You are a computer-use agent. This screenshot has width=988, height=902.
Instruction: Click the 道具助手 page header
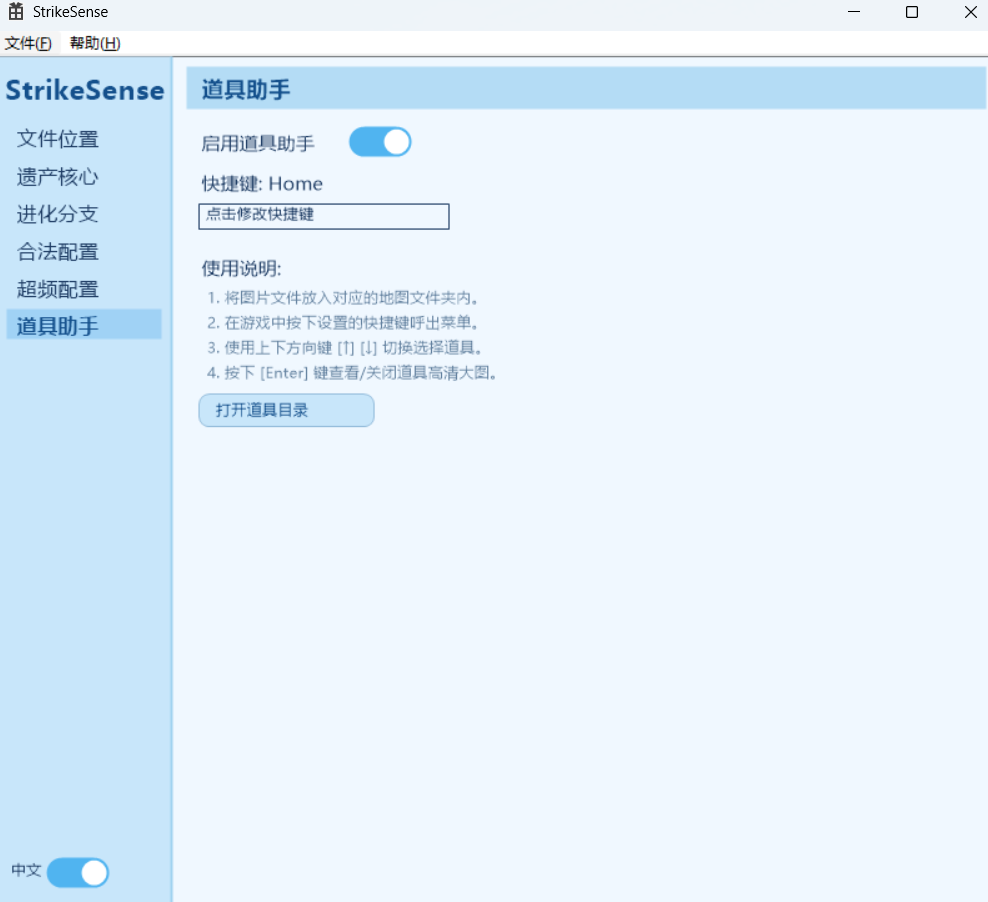(586, 89)
